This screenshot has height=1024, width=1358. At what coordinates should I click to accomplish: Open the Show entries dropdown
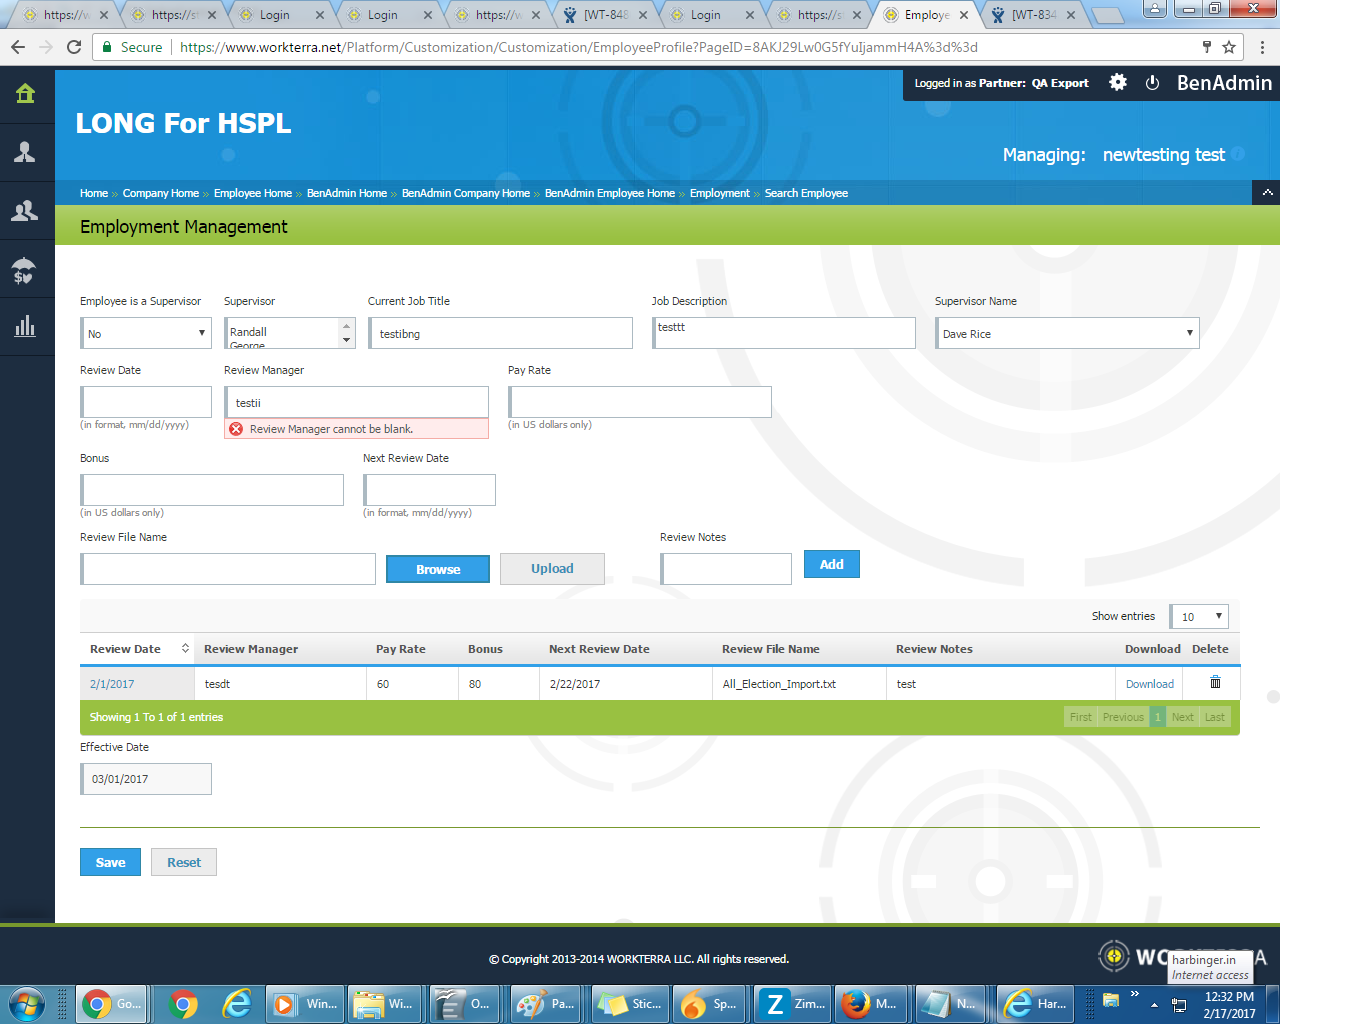[x=1199, y=616]
